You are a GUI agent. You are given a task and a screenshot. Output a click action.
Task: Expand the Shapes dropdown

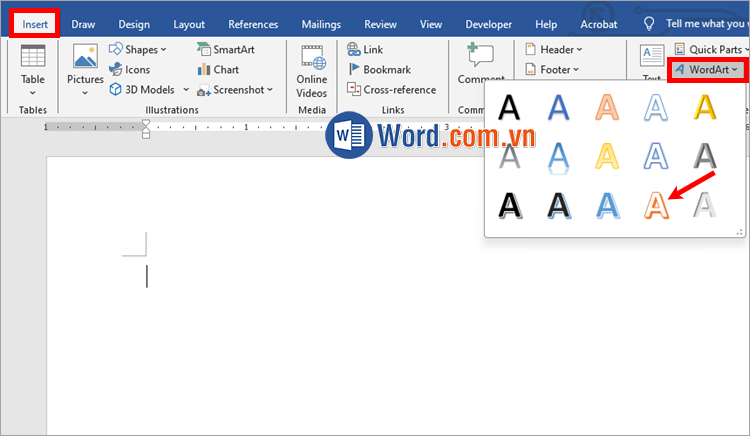138,49
